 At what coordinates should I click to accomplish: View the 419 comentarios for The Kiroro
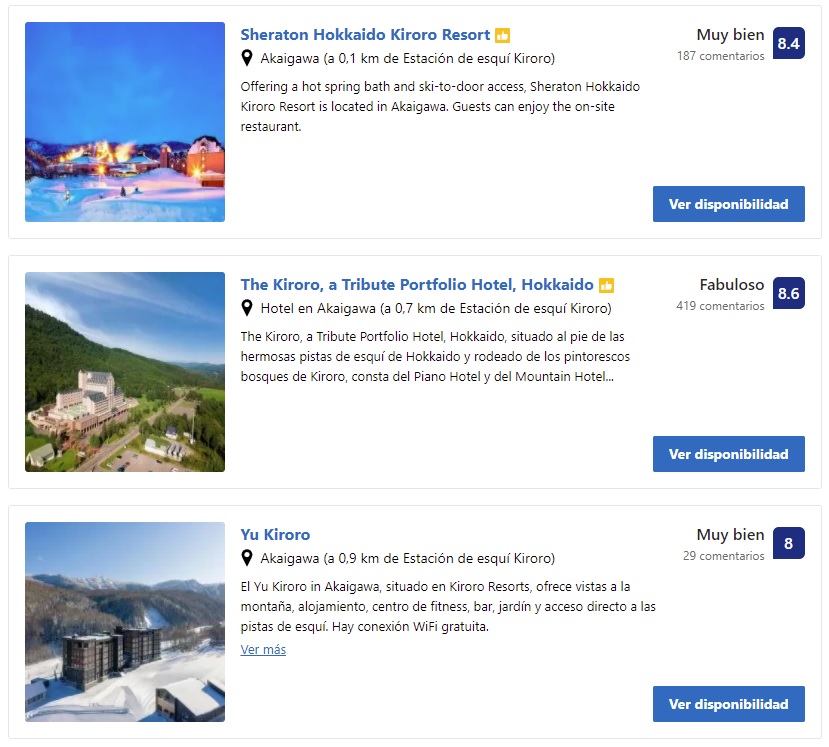coord(720,306)
